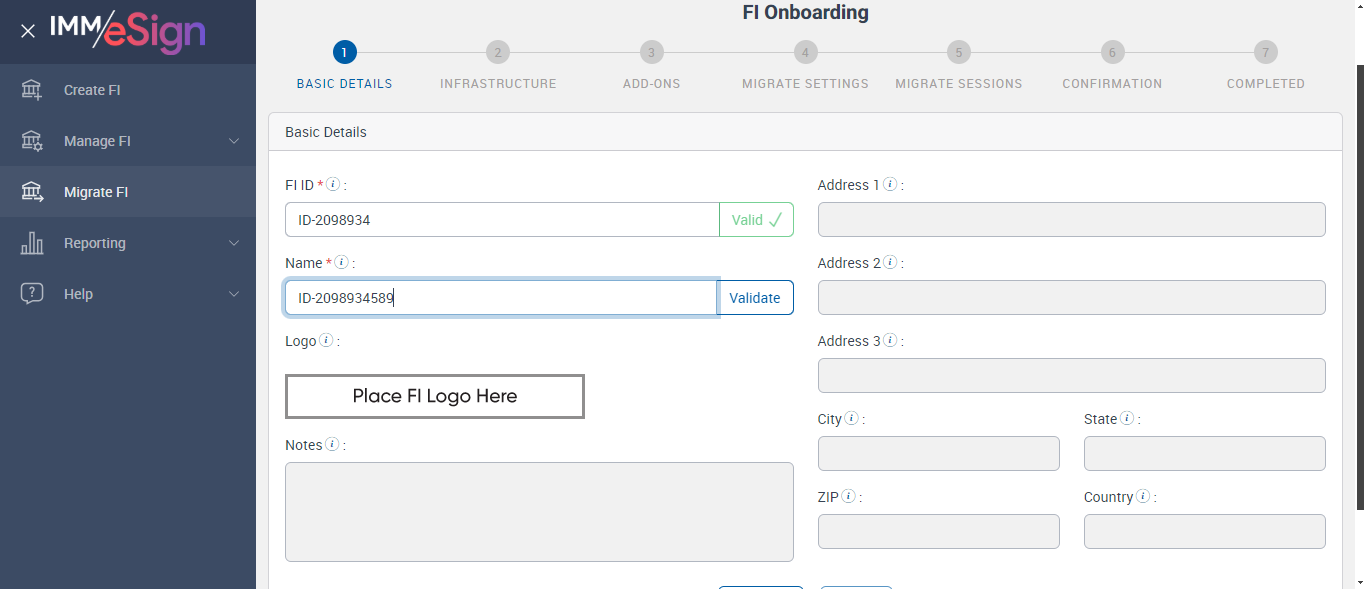Click the info icon next to Country
1366x589 pixels.
pos(1143,497)
